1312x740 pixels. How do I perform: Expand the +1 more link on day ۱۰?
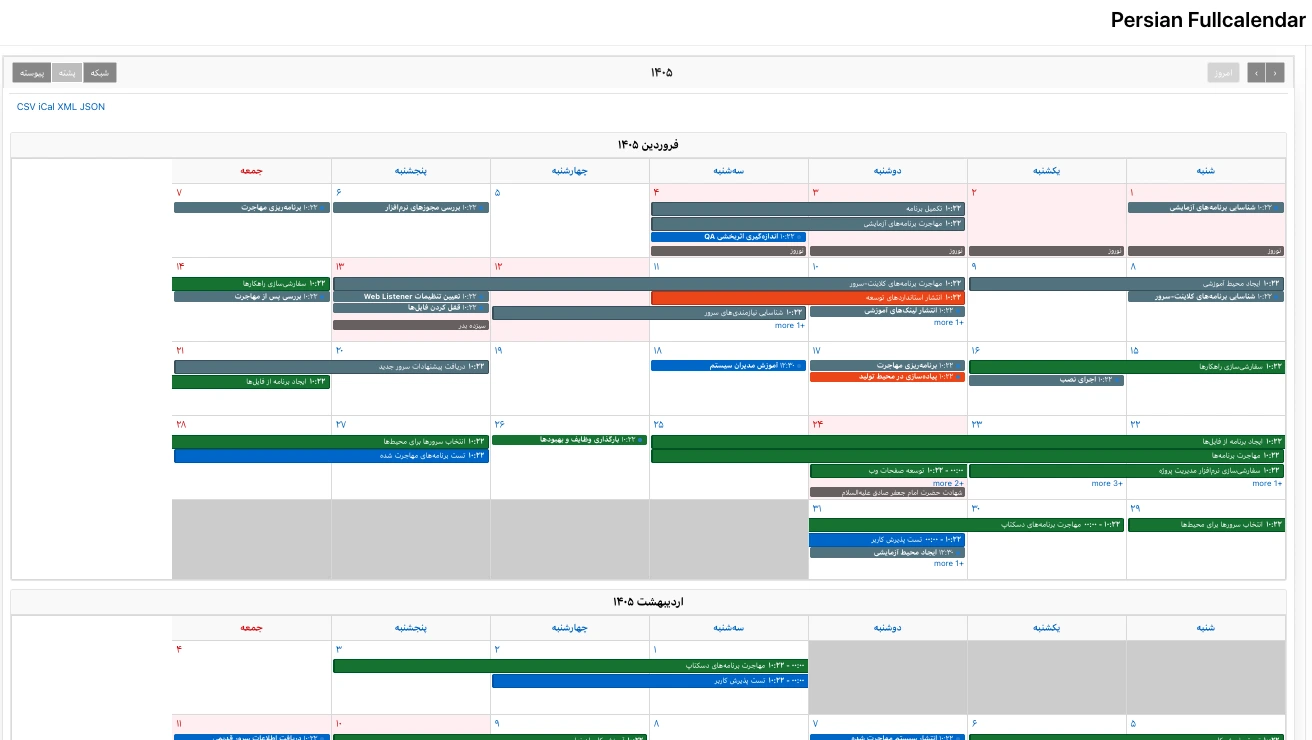point(949,322)
